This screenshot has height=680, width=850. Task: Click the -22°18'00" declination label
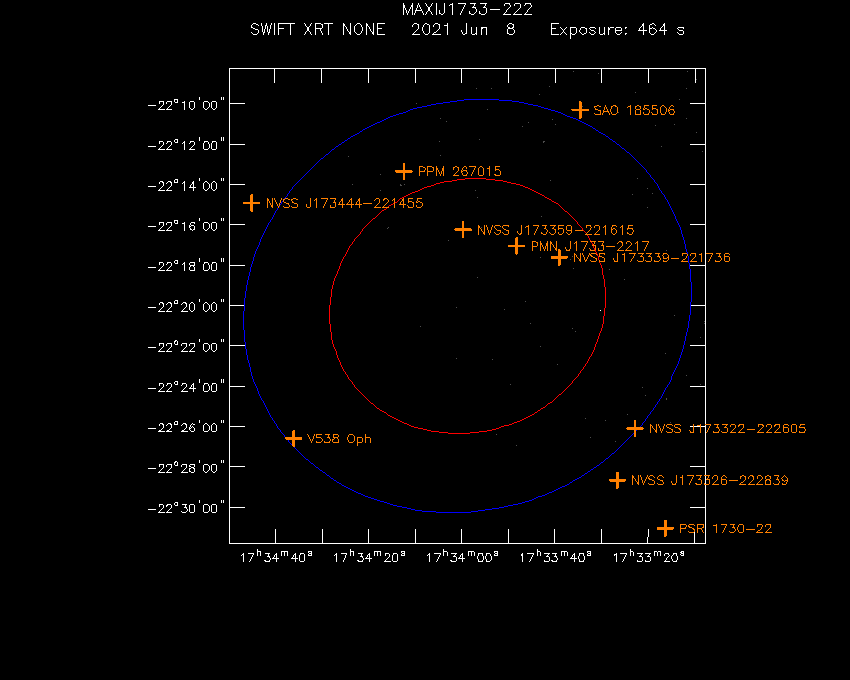(x=186, y=266)
